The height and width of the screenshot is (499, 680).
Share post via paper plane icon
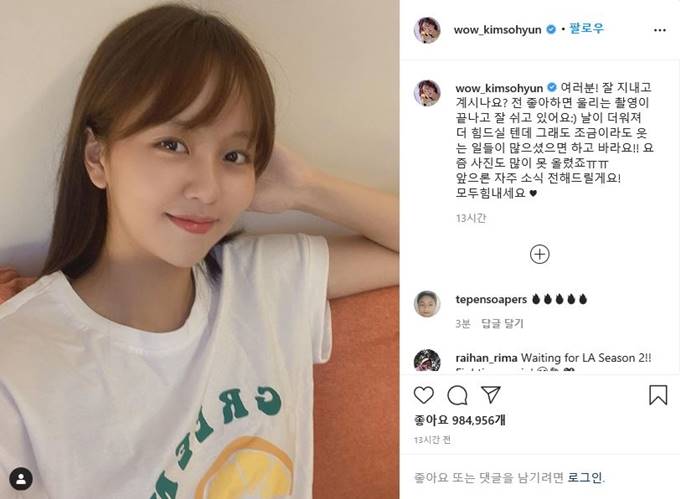coord(491,395)
